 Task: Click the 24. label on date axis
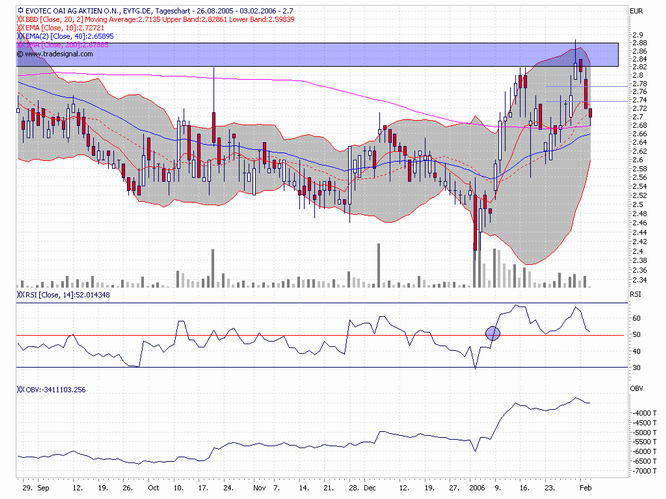click(x=228, y=488)
